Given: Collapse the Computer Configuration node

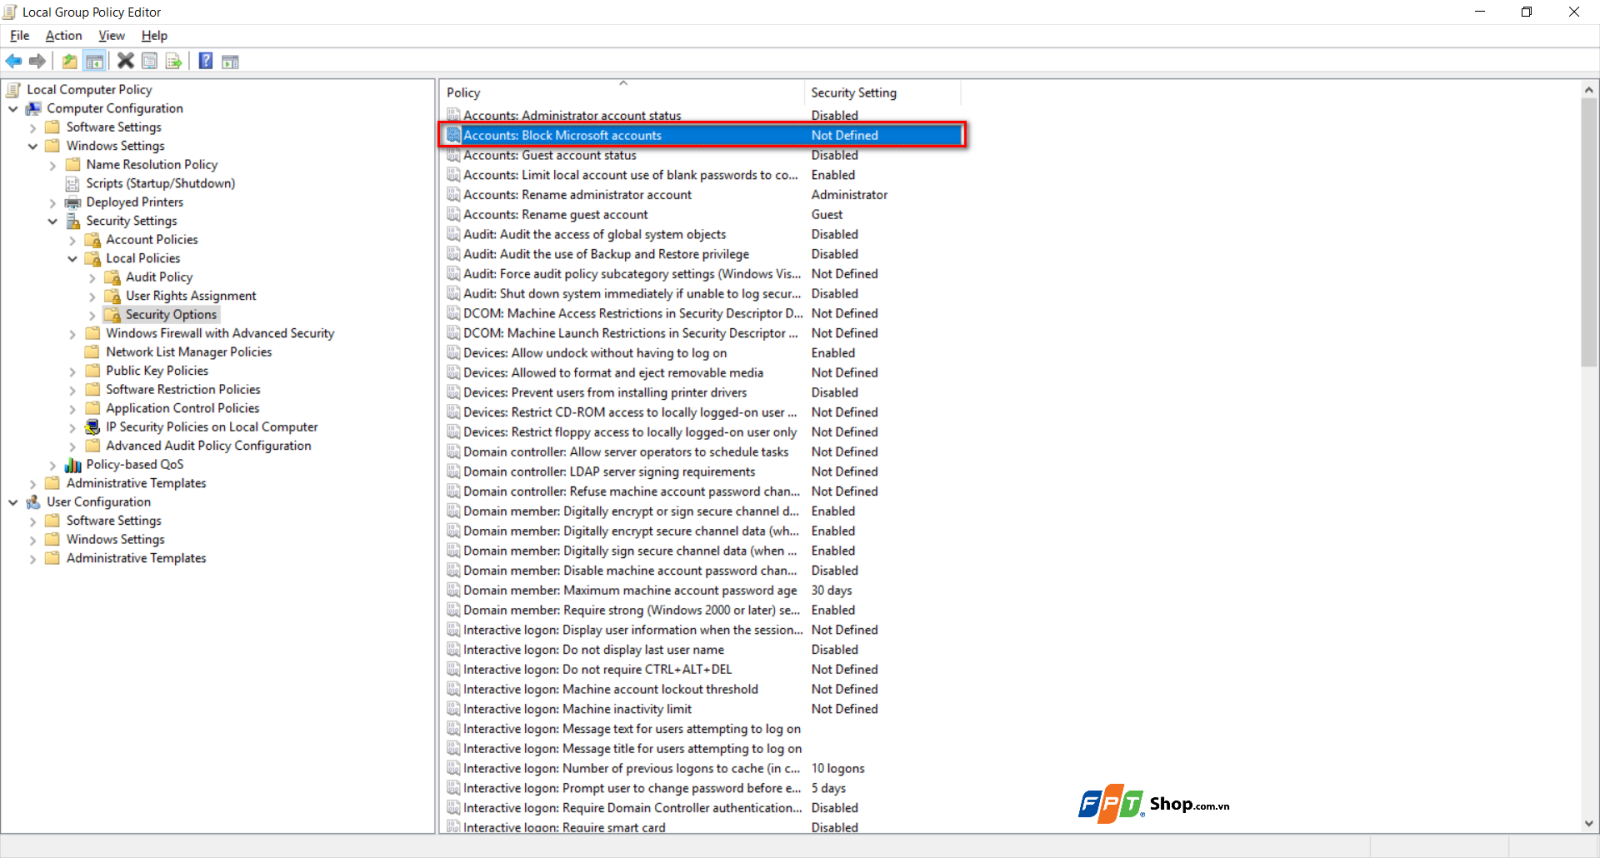Looking at the screenshot, I should pos(13,108).
